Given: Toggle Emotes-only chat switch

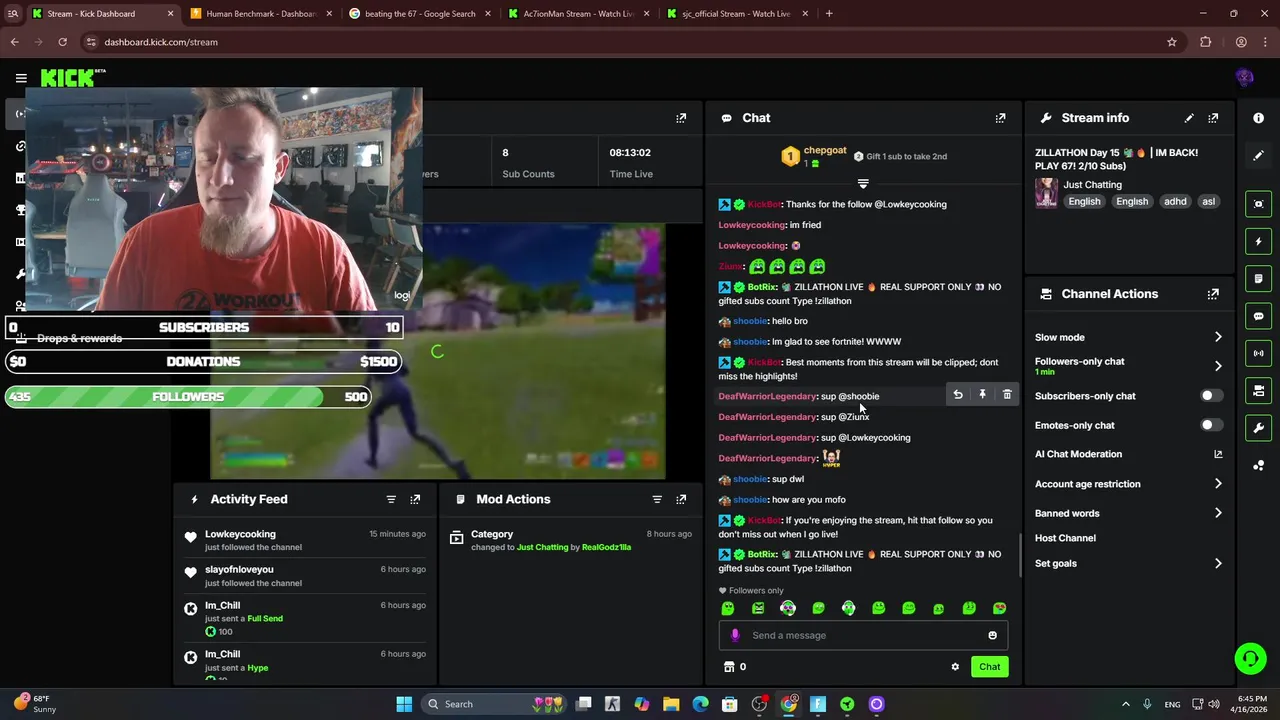Looking at the screenshot, I should coord(1211,425).
